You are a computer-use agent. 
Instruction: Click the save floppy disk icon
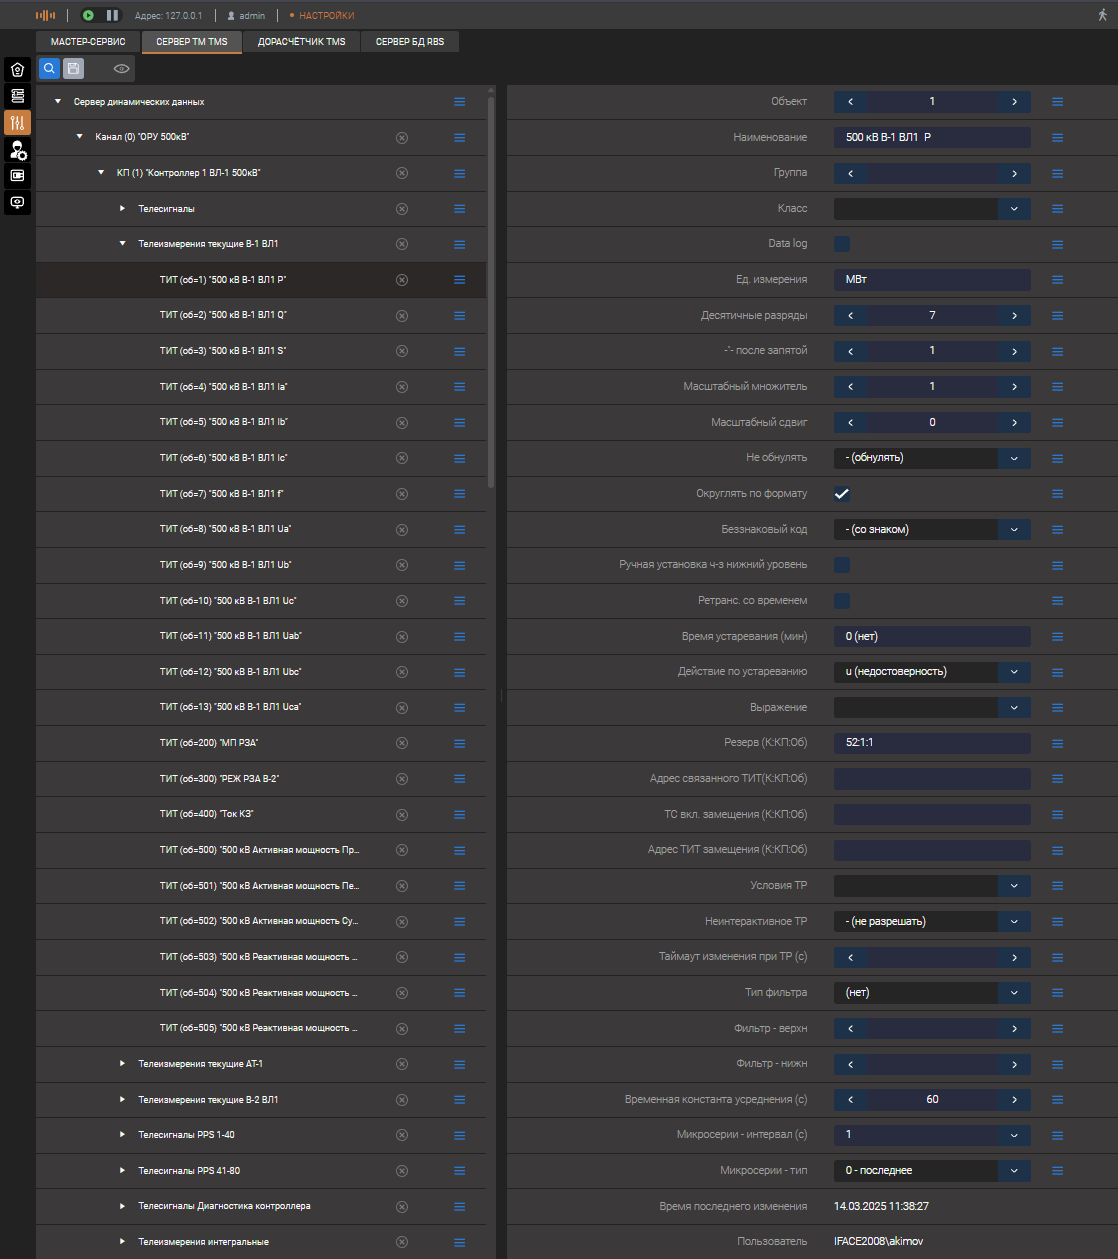pos(73,69)
